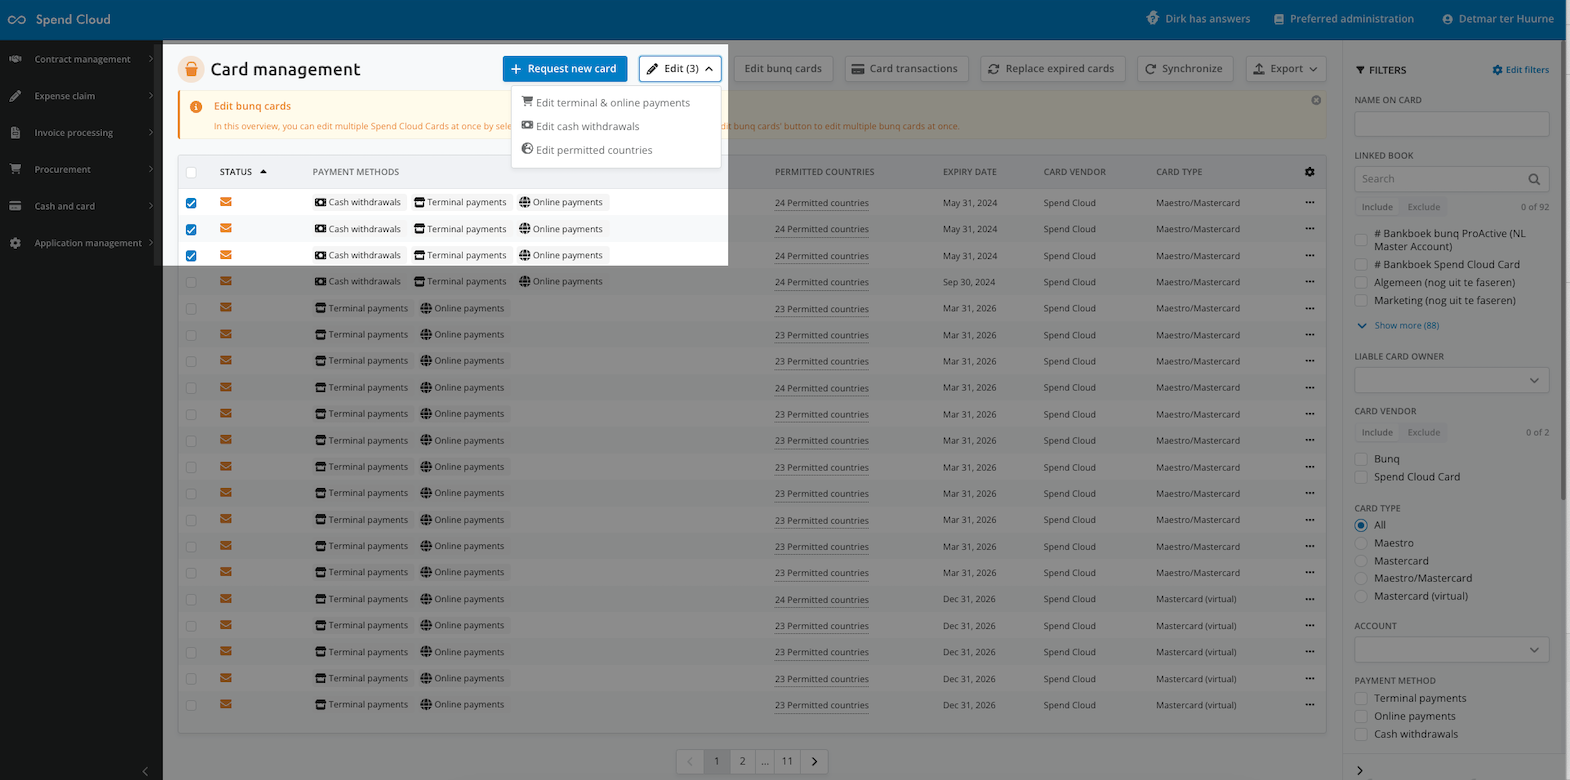1570x780 pixels.
Task: Check Cash withdrawals payment method filter
Action: coord(1361,735)
